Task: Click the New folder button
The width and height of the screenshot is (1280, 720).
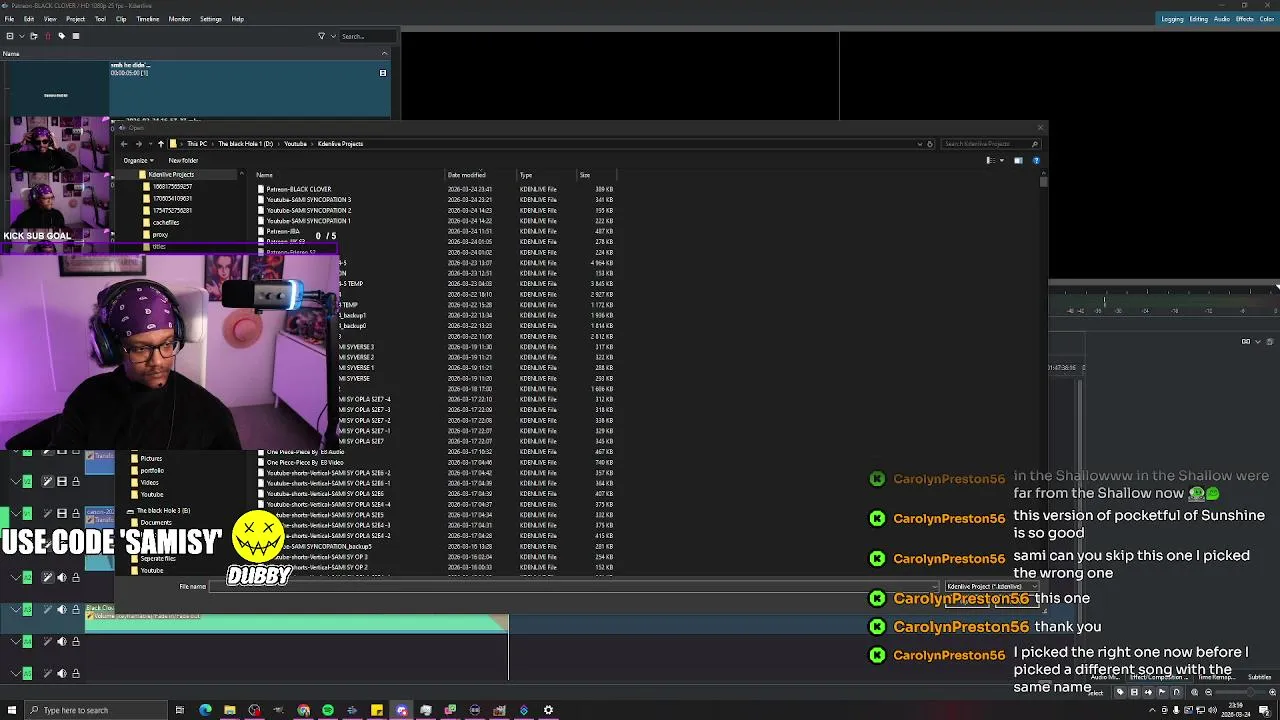Action: (x=183, y=160)
